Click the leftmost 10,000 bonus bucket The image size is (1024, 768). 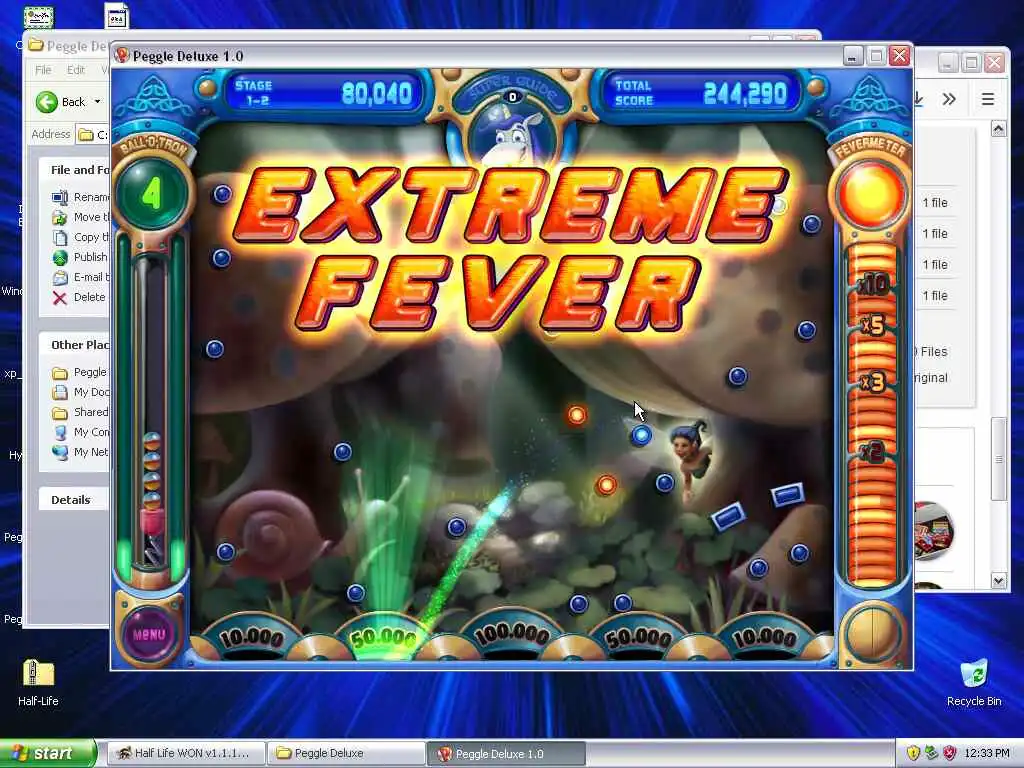point(251,637)
